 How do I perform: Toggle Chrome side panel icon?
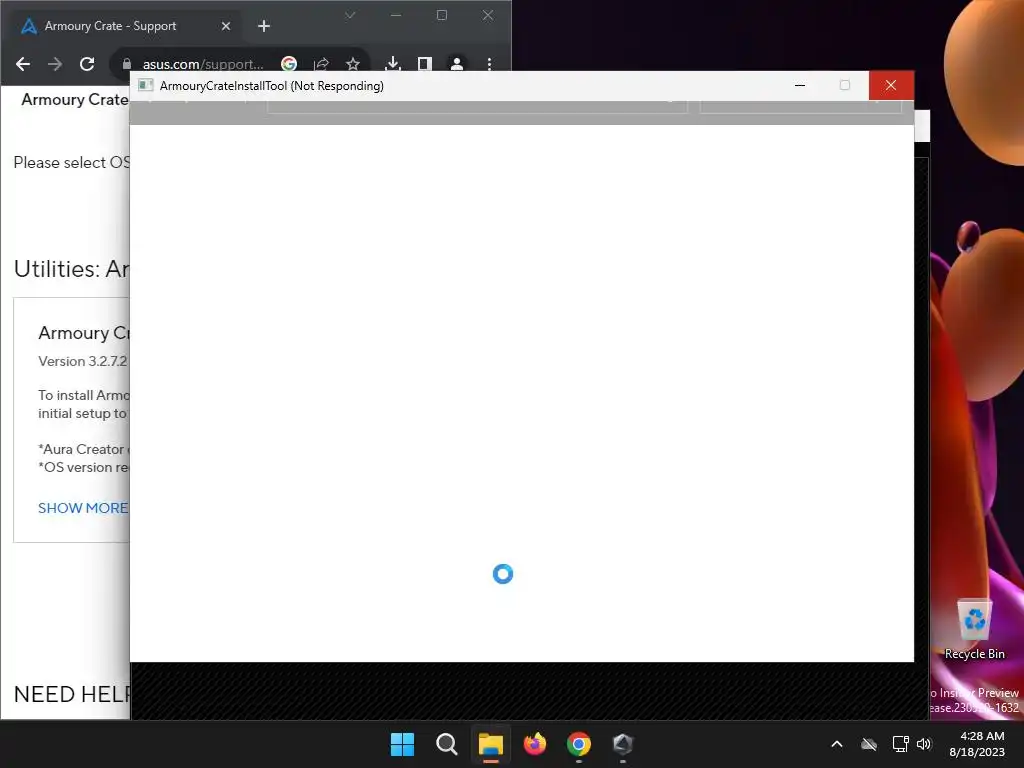(424, 64)
